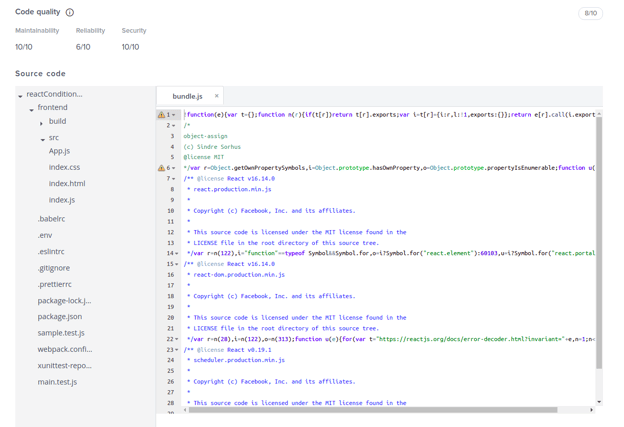Image resolution: width=624 pixels, height=427 pixels.
Task: Switch to the bundle.js tab
Action: pyautogui.click(x=187, y=96)
